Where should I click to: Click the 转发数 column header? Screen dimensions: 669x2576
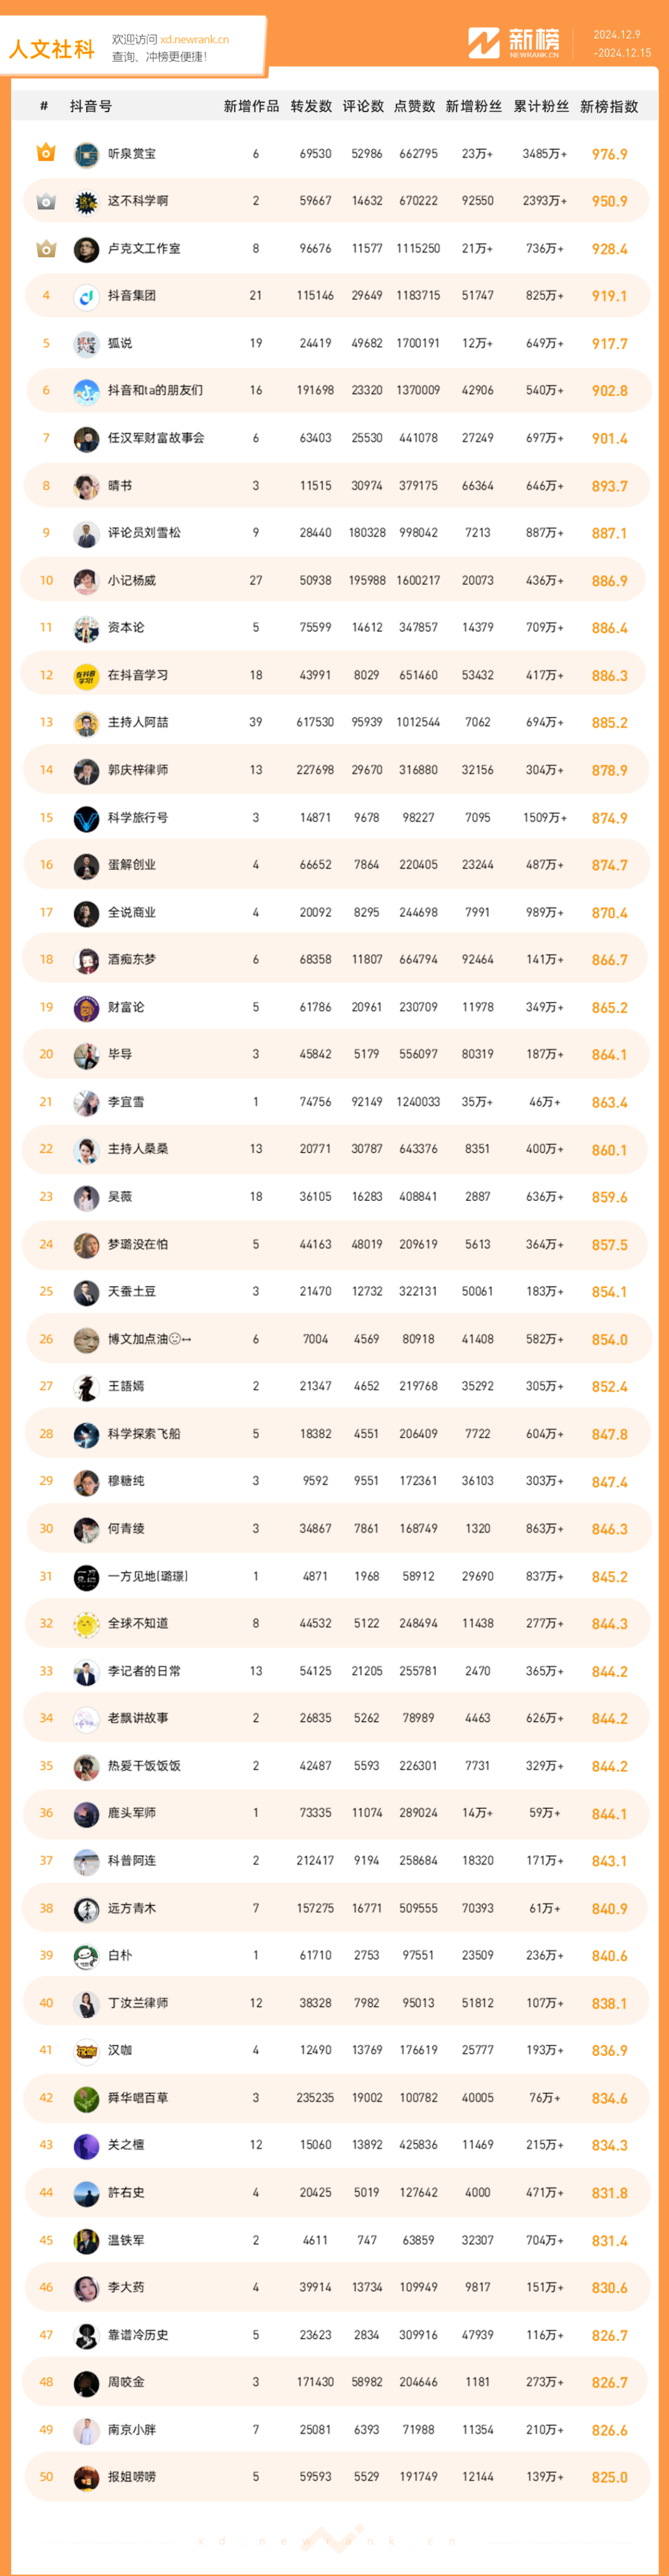(x=311, y=106)
